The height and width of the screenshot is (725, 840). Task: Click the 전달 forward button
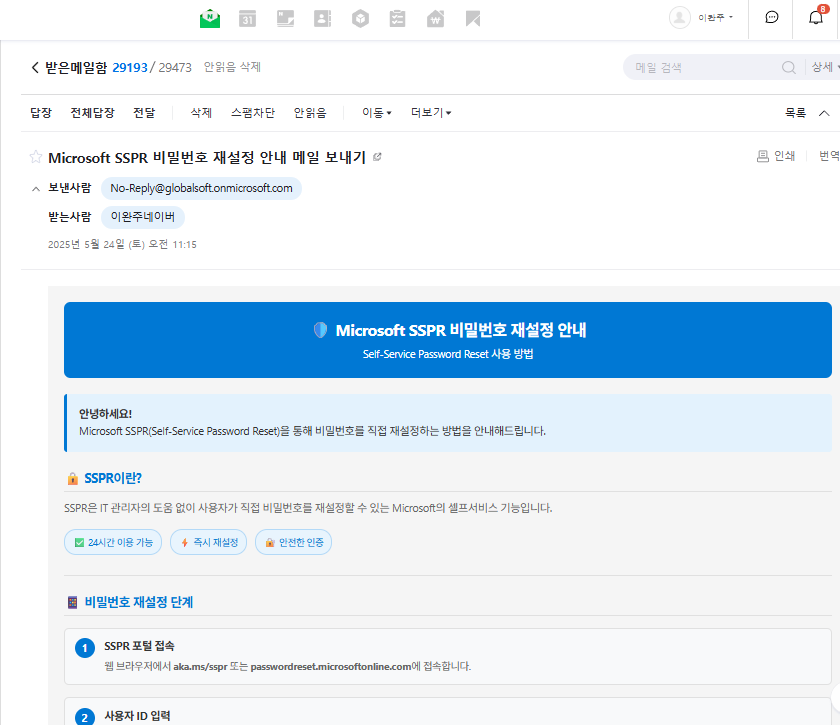pos(144,113)
